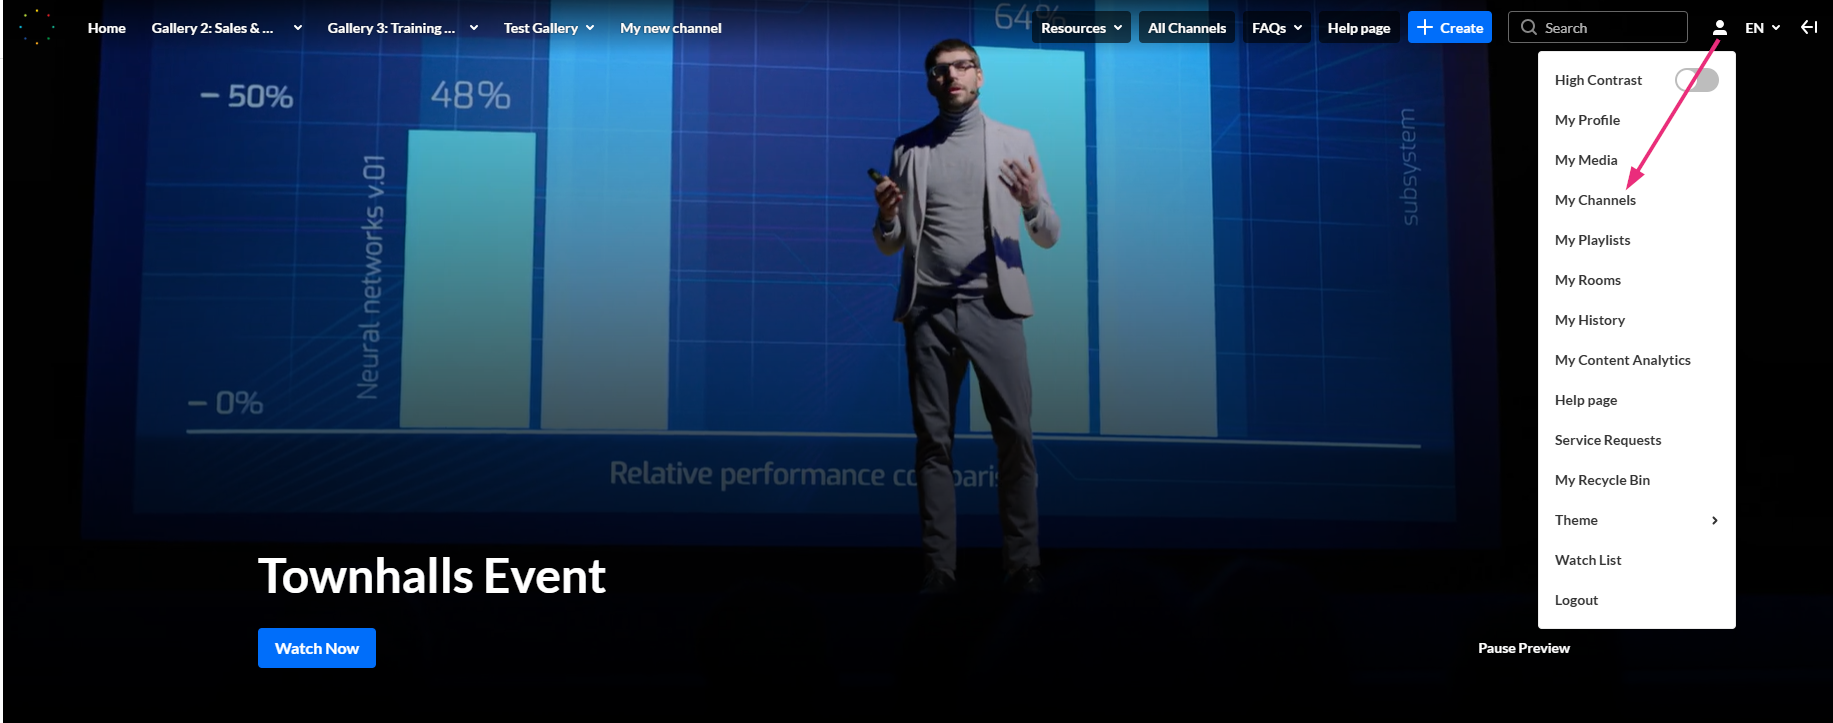Click Pause Preview

1524,648
